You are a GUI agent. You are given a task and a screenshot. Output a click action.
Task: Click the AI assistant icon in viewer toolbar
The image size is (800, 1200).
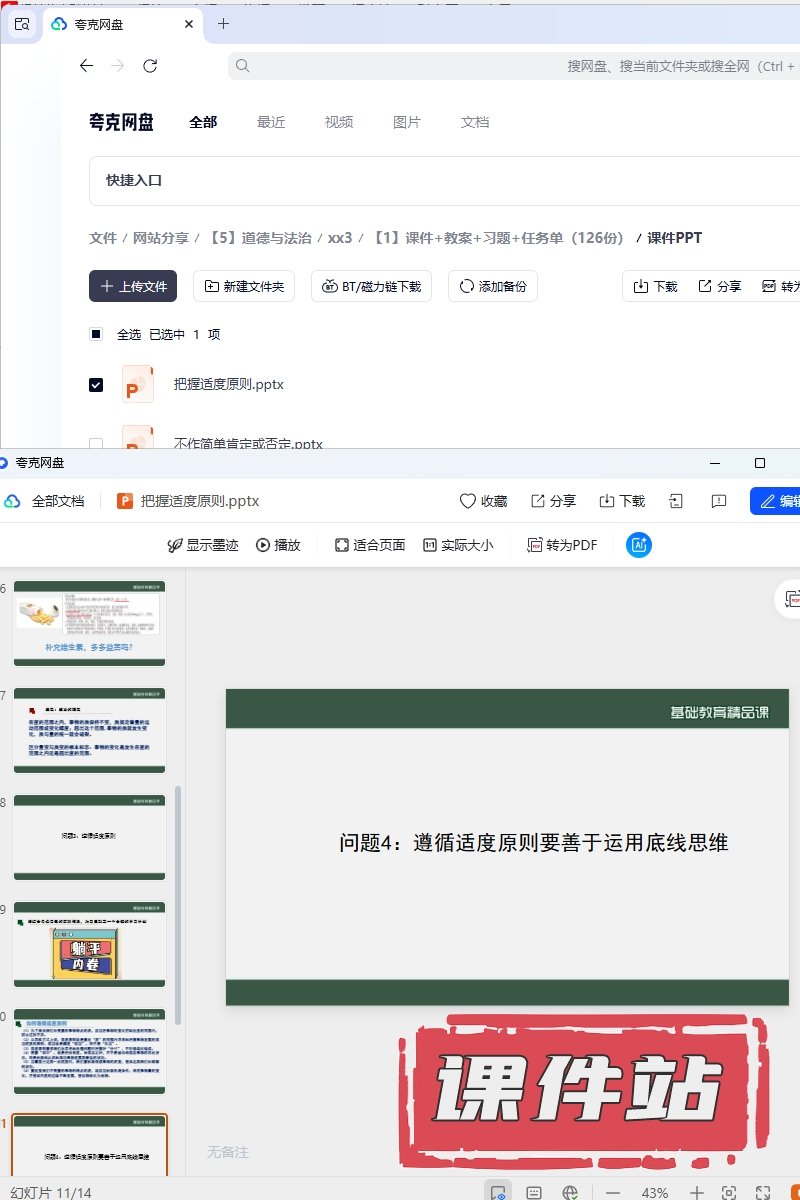[x=639, y=545]
